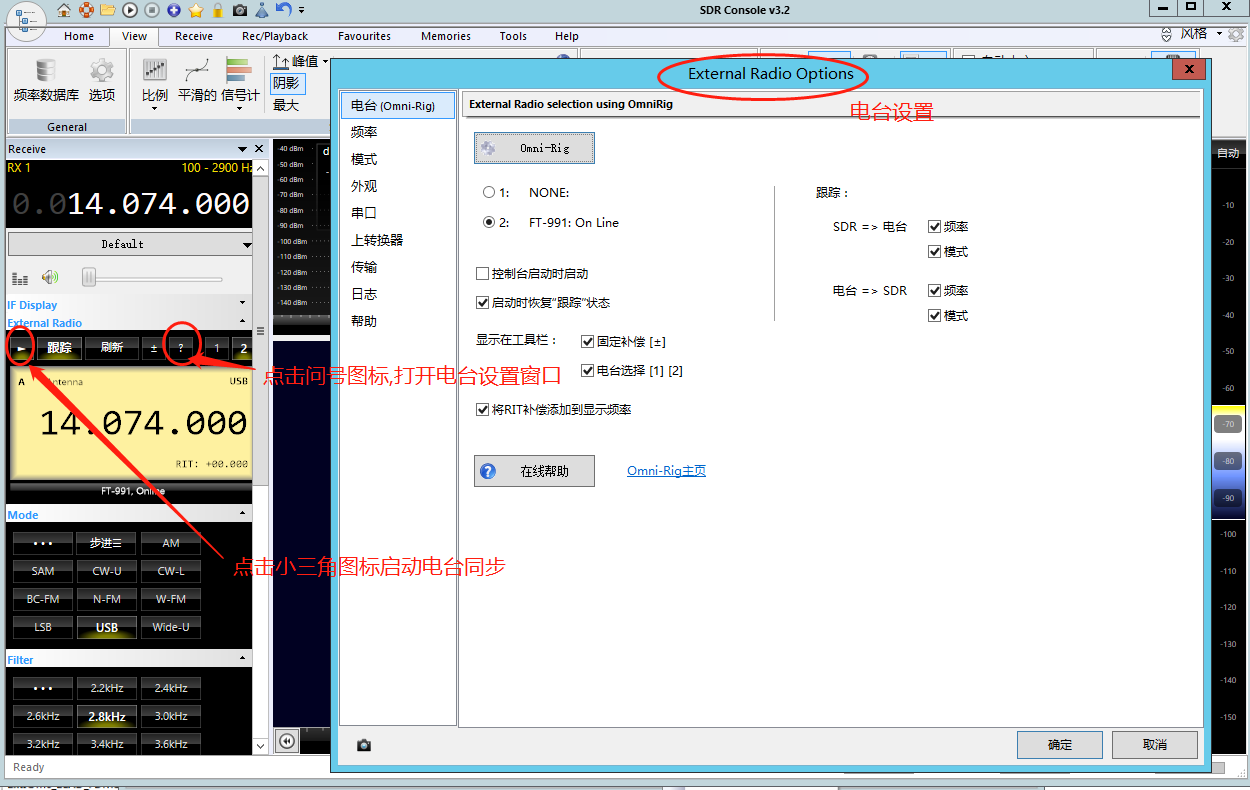Click 确定 to confirm the dialog
Viewport: 1250px width, 790px height.
tap(1060, 745)
